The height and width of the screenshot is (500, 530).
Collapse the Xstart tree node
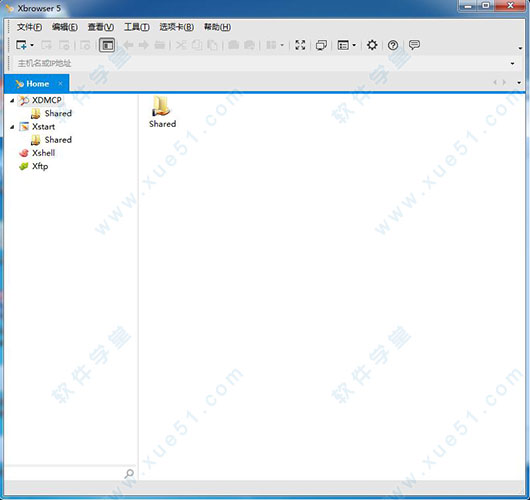pos(12,127)
